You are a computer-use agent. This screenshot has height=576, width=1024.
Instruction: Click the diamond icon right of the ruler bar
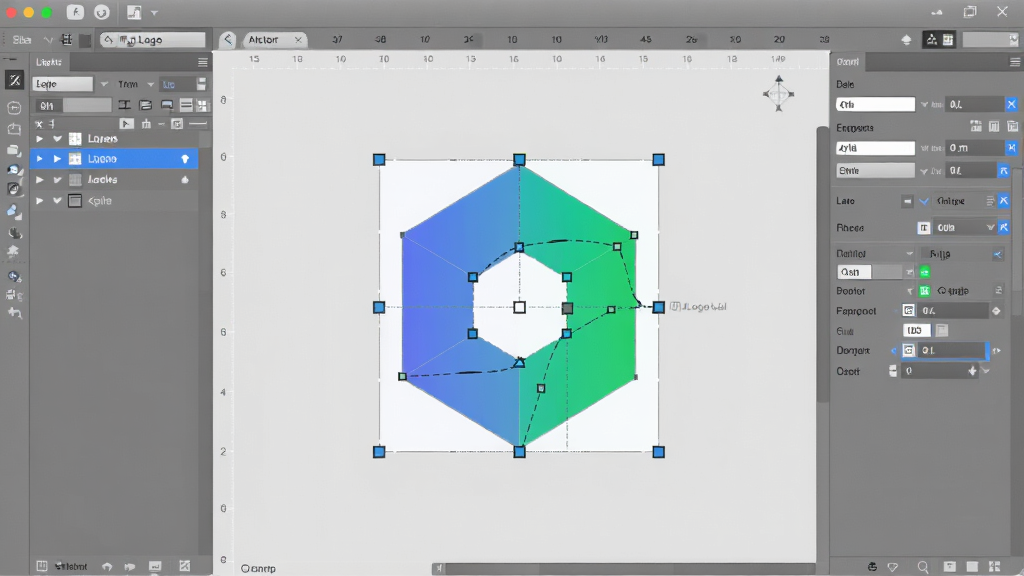[x=906, y=40]
